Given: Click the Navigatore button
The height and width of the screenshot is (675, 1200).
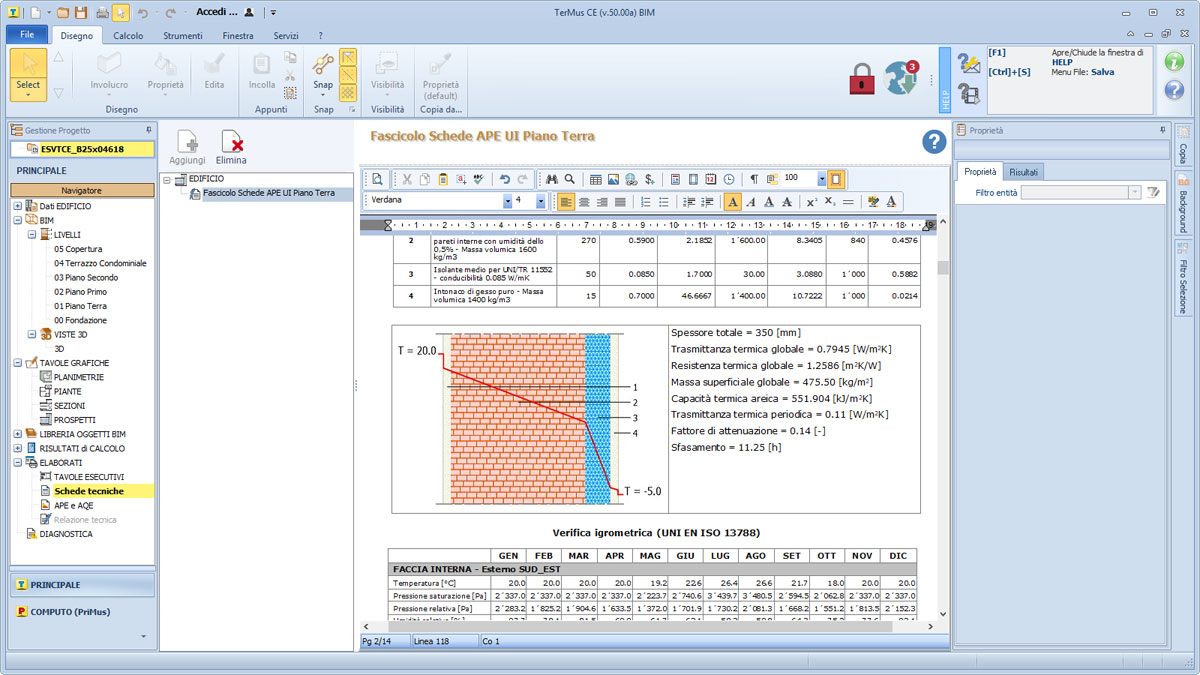Looking at the screenshot, I should click(x=82, y=189).
